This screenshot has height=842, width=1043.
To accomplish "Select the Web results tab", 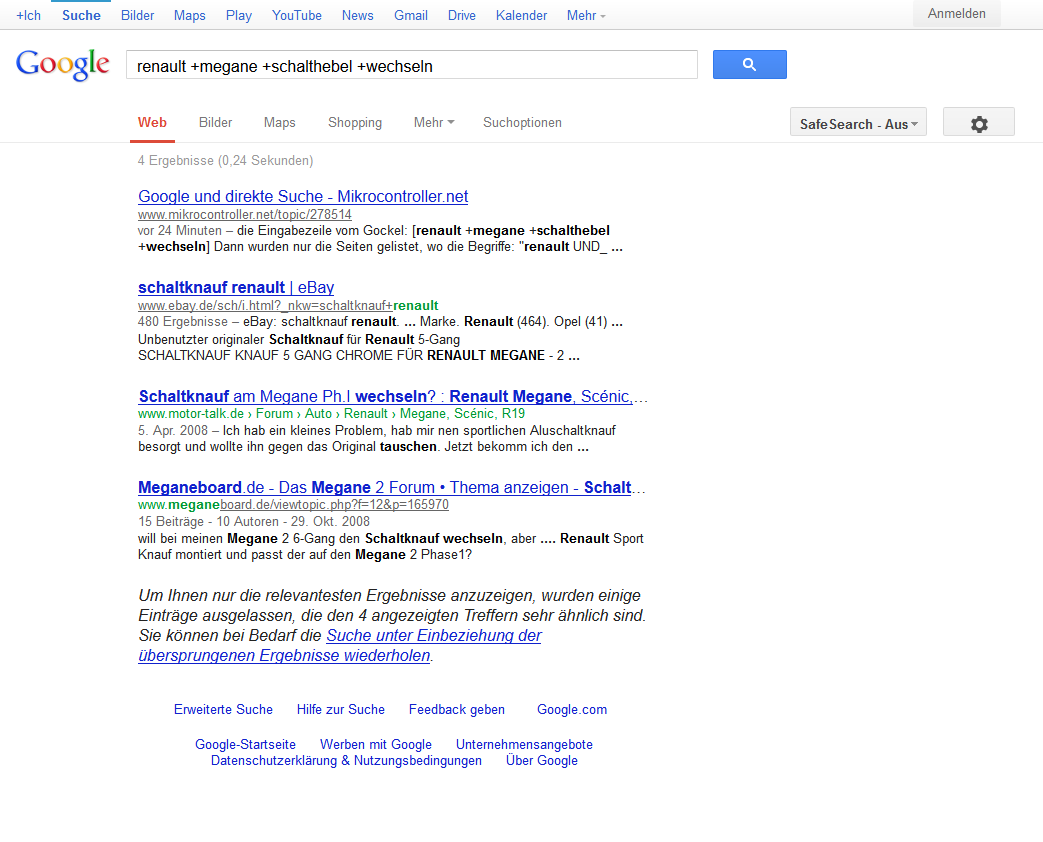I will 152,122.
